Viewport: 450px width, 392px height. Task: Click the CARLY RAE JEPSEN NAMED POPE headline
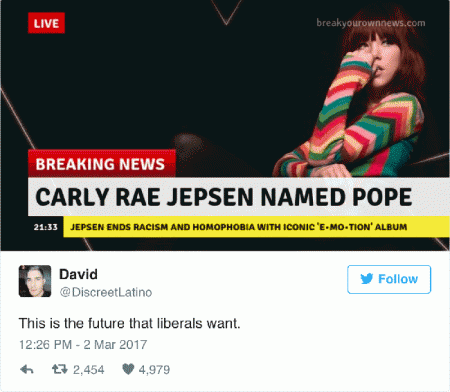(223, 197)
